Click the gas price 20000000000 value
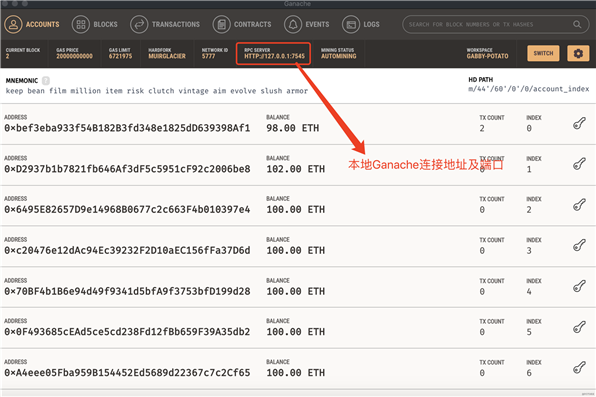 click(x=74, y=56)
